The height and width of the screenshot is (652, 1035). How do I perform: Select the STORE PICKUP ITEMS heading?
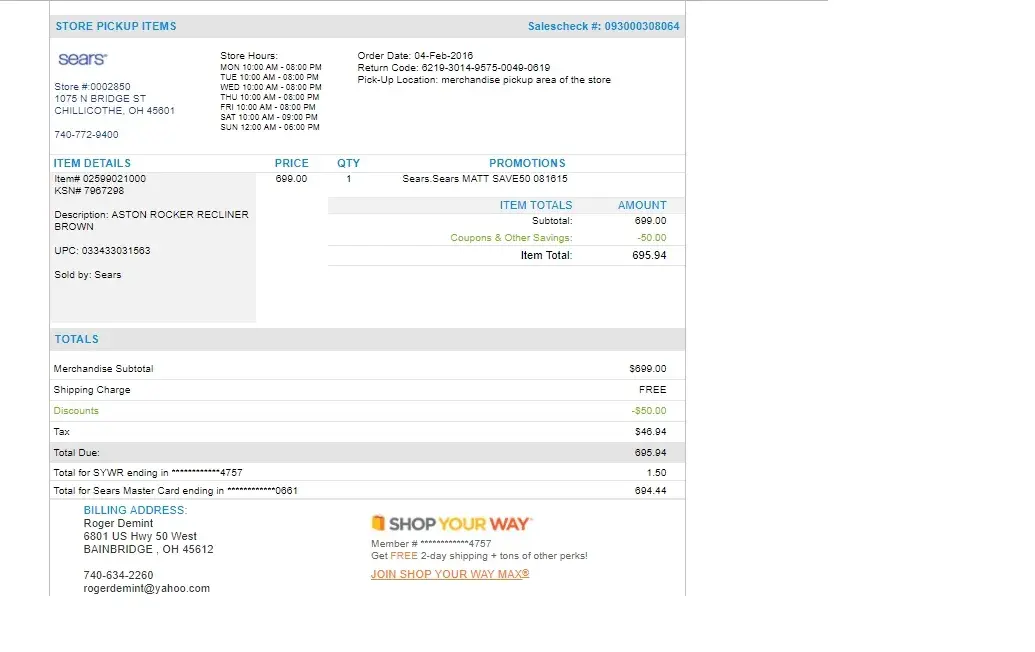[116, 26]
